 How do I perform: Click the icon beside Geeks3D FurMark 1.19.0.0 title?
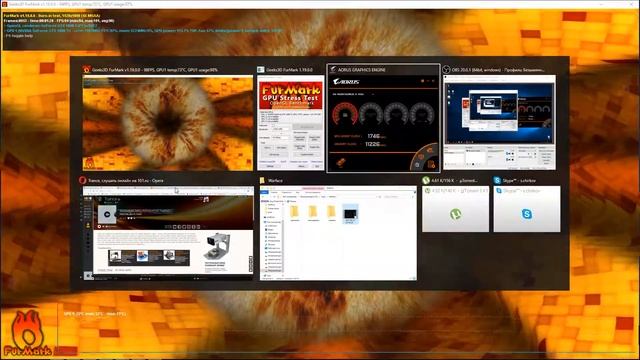click(261, 70)
